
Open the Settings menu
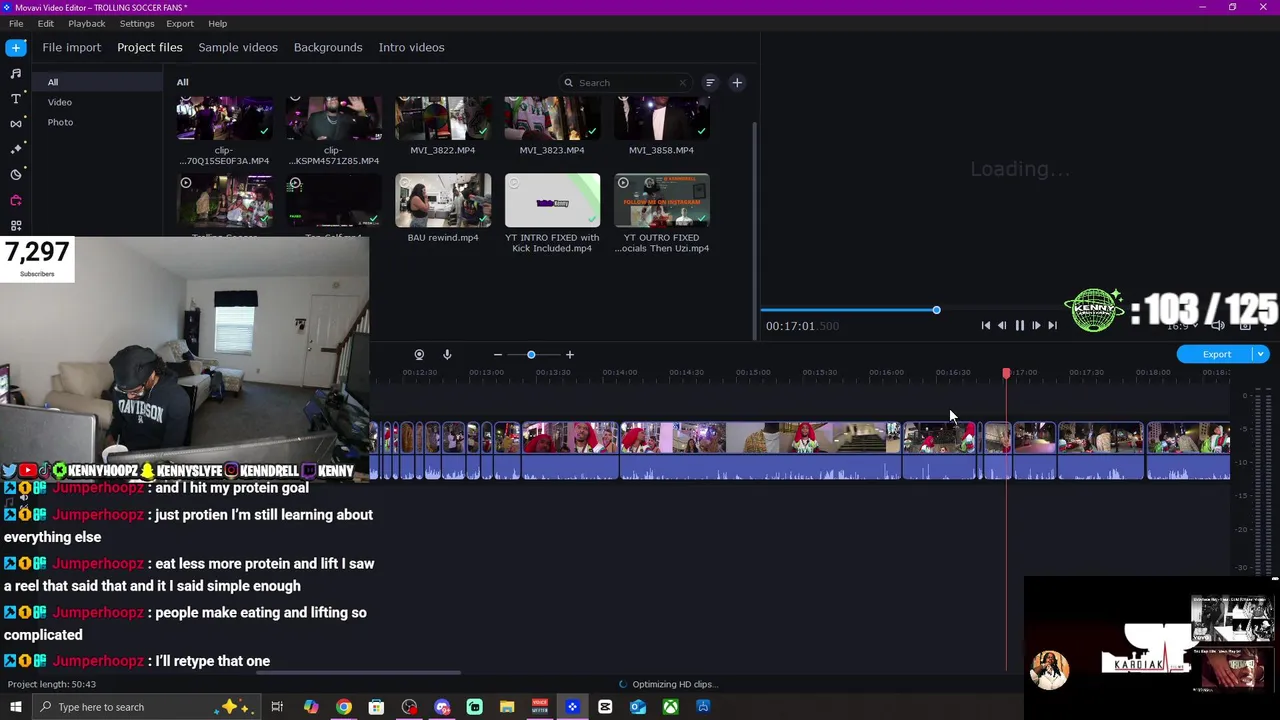[137, 23]
